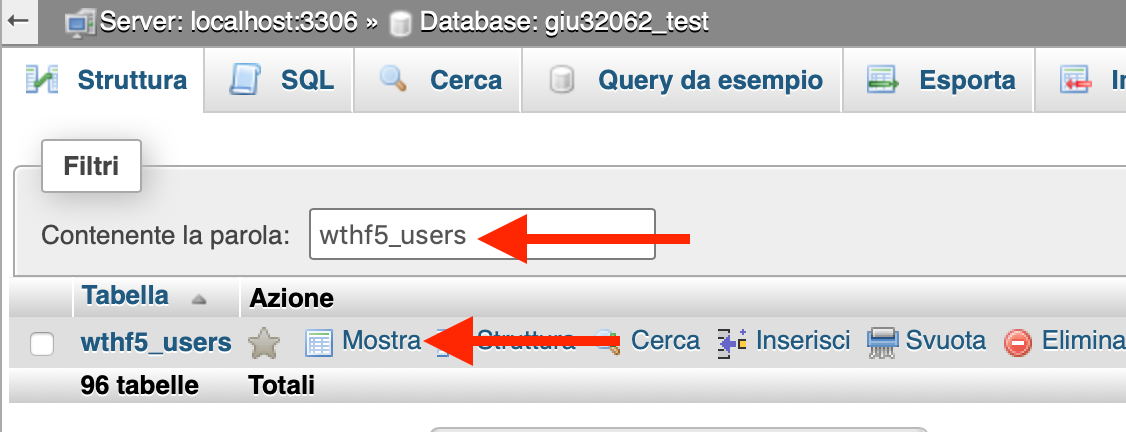
Task: Click the Inserisci row icon
Action: pos(732,342)
